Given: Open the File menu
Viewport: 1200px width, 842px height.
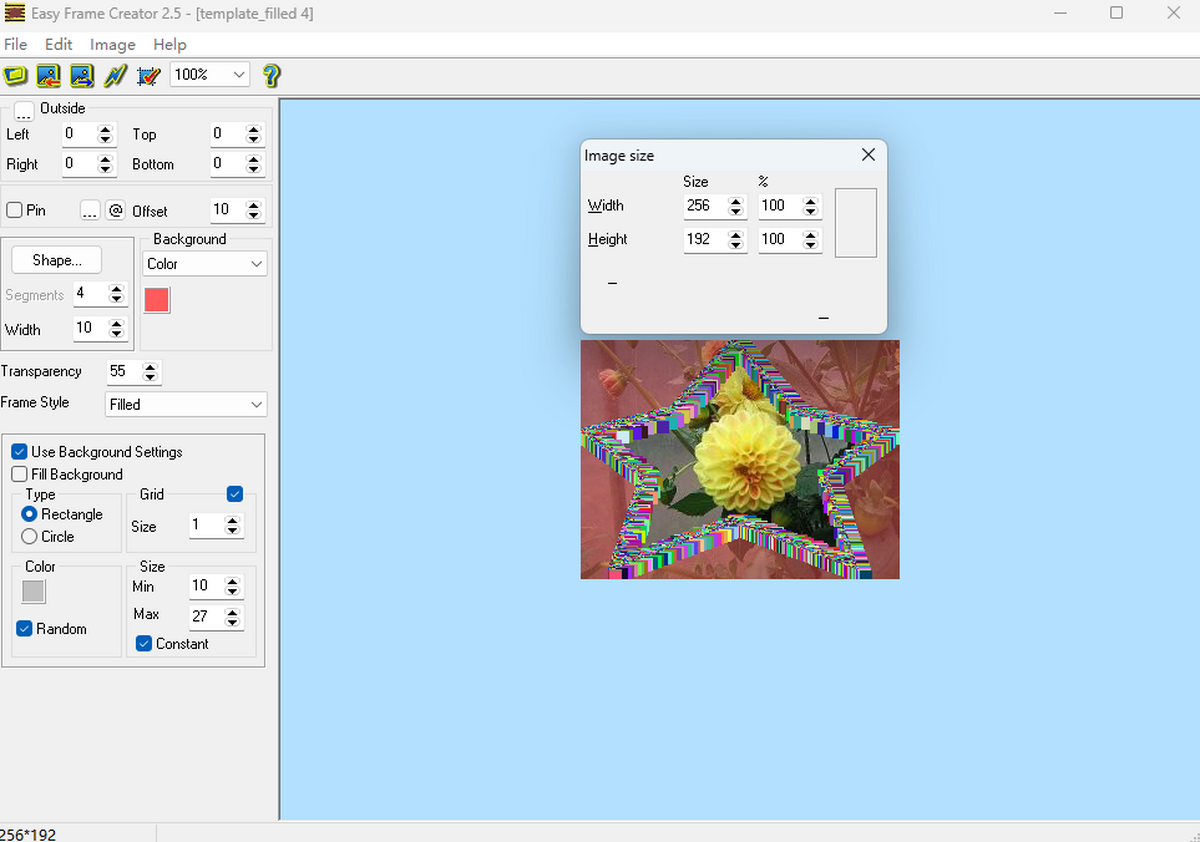Looking at the screenshot, I should point(15,44).
